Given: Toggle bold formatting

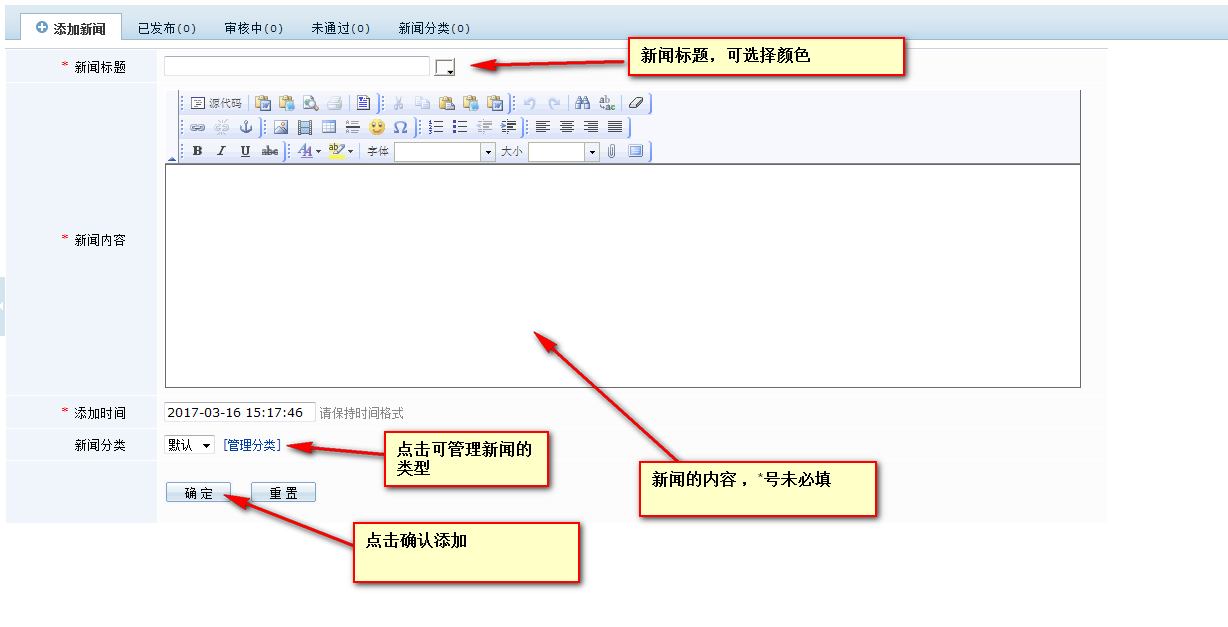Looking at the screenshot, I should (x=197, y=151).
